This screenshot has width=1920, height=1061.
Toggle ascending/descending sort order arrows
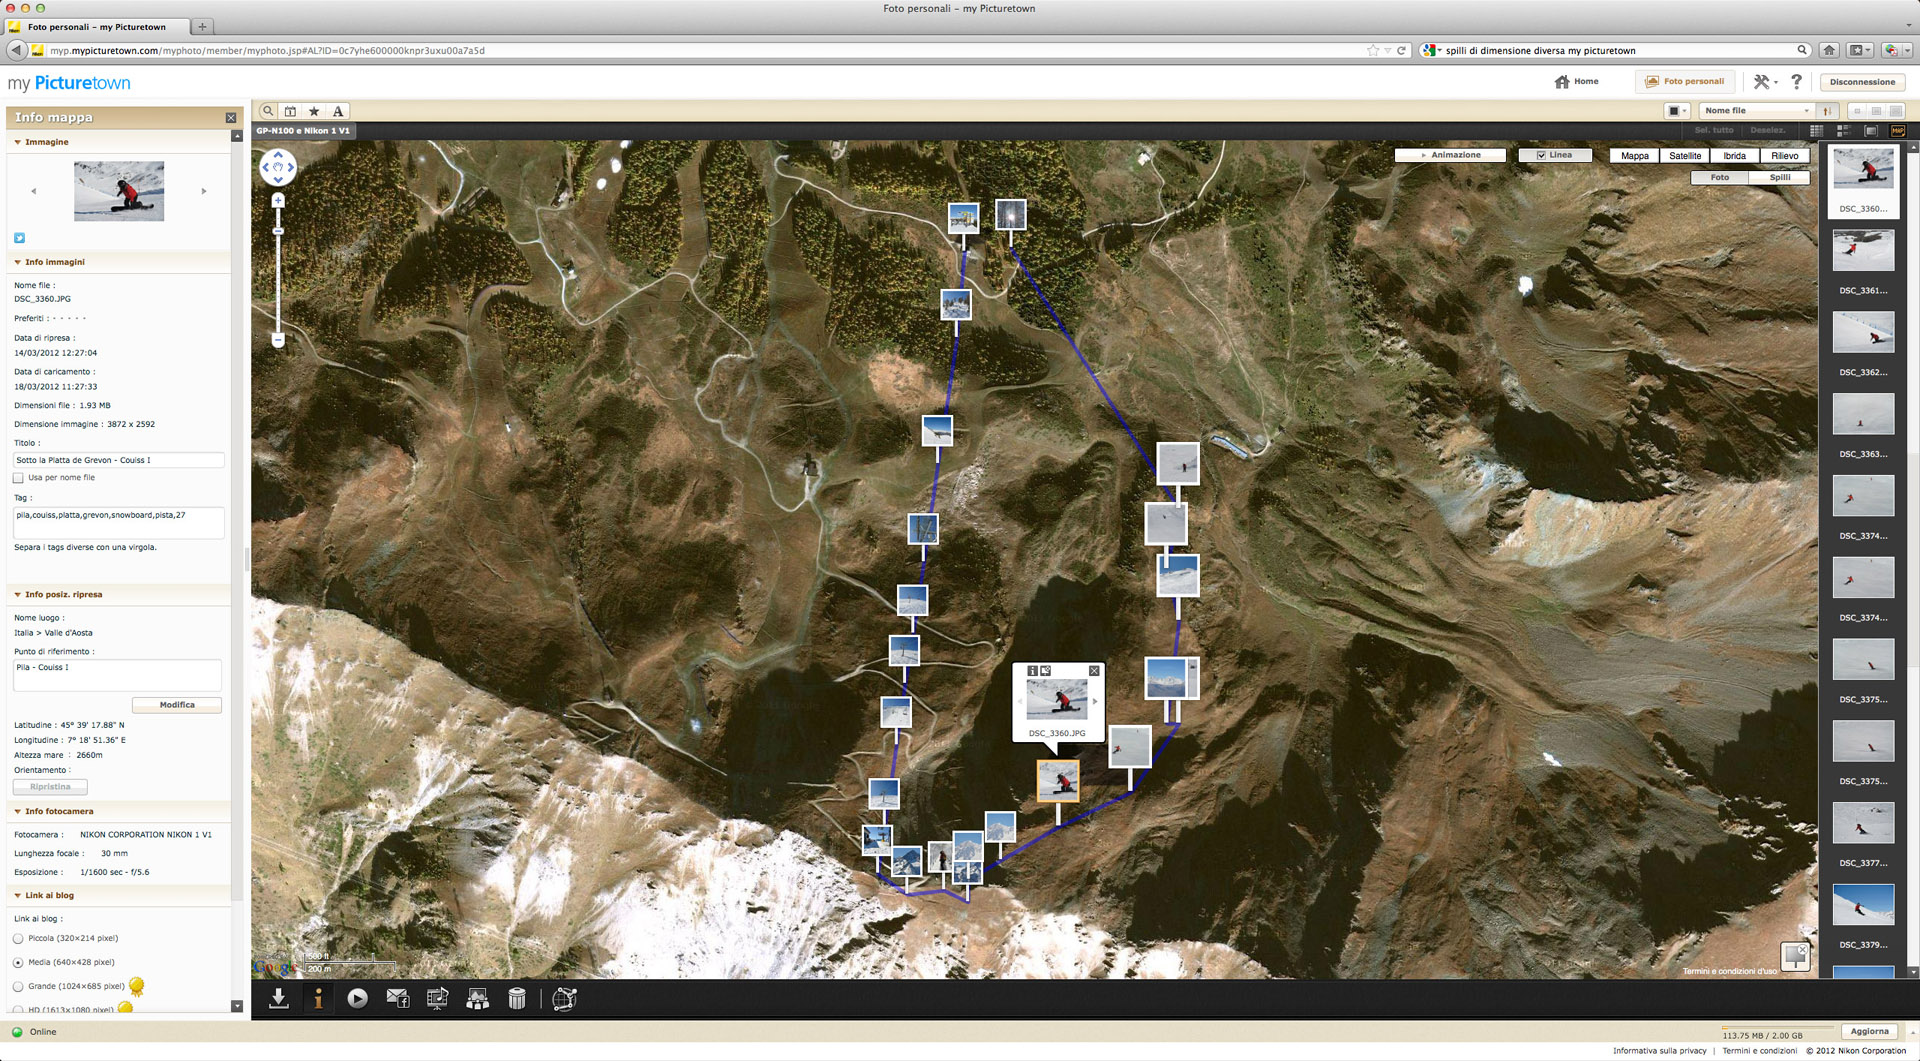tap(1827, 111)
